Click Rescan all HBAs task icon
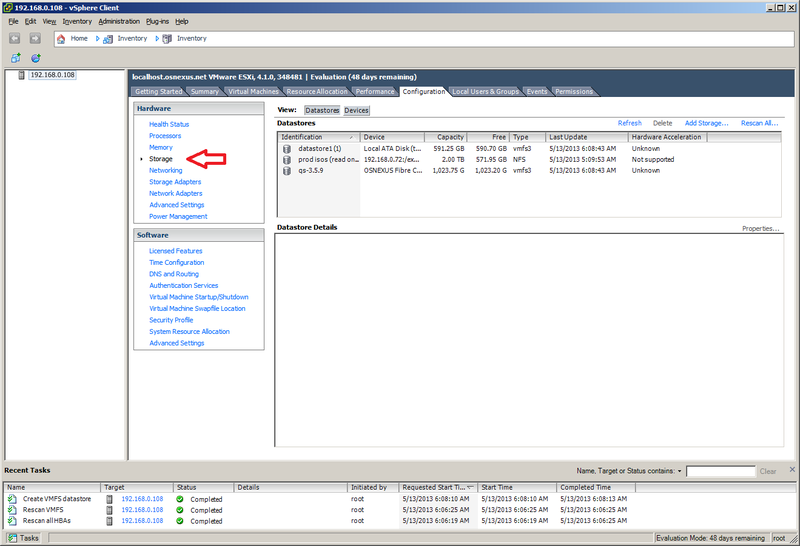The height and width of the screenshot is (546, 800). pyautogui.click(x=12, y=521)
